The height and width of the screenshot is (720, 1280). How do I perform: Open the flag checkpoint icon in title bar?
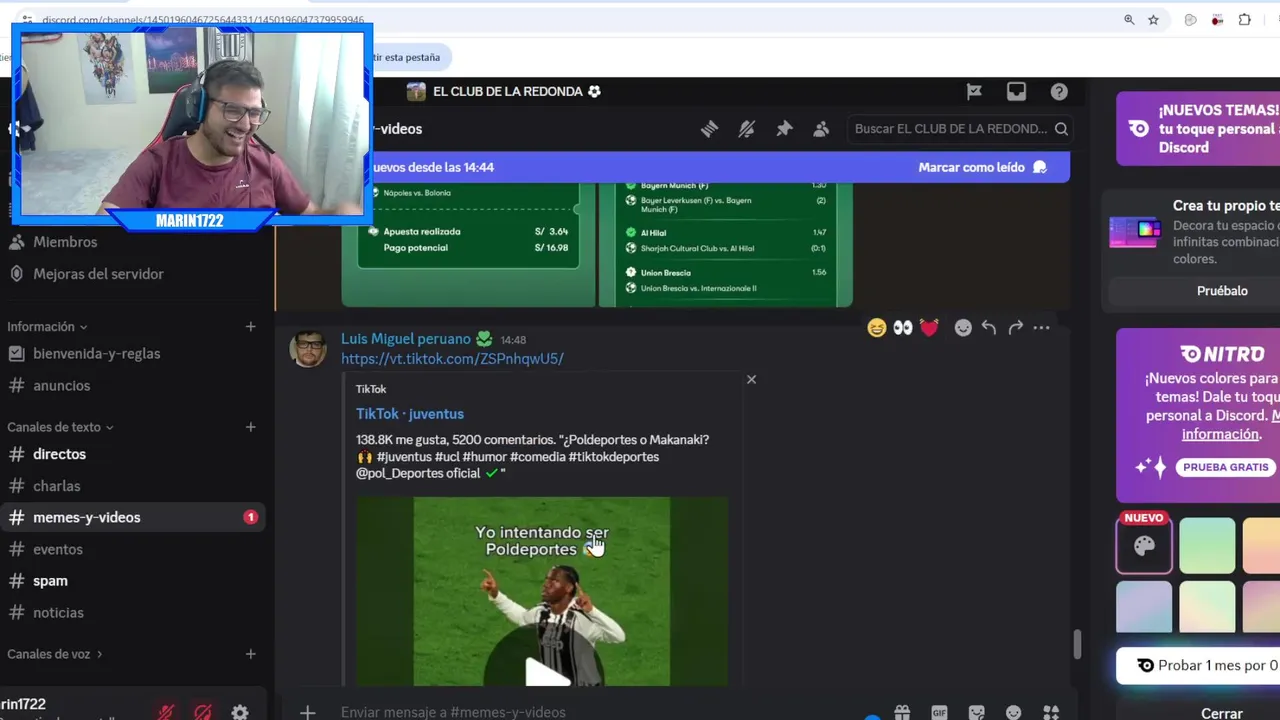(x=974, y=92)
